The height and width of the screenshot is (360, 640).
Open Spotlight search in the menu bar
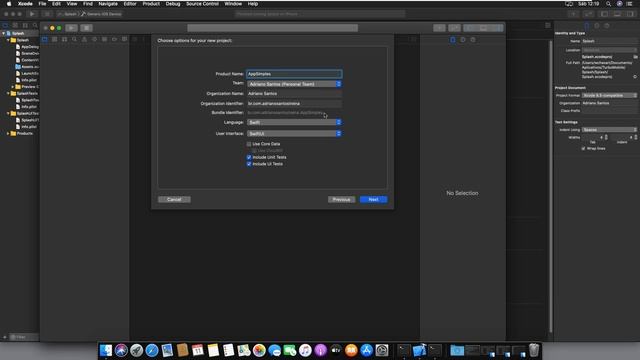pos(608,4)
